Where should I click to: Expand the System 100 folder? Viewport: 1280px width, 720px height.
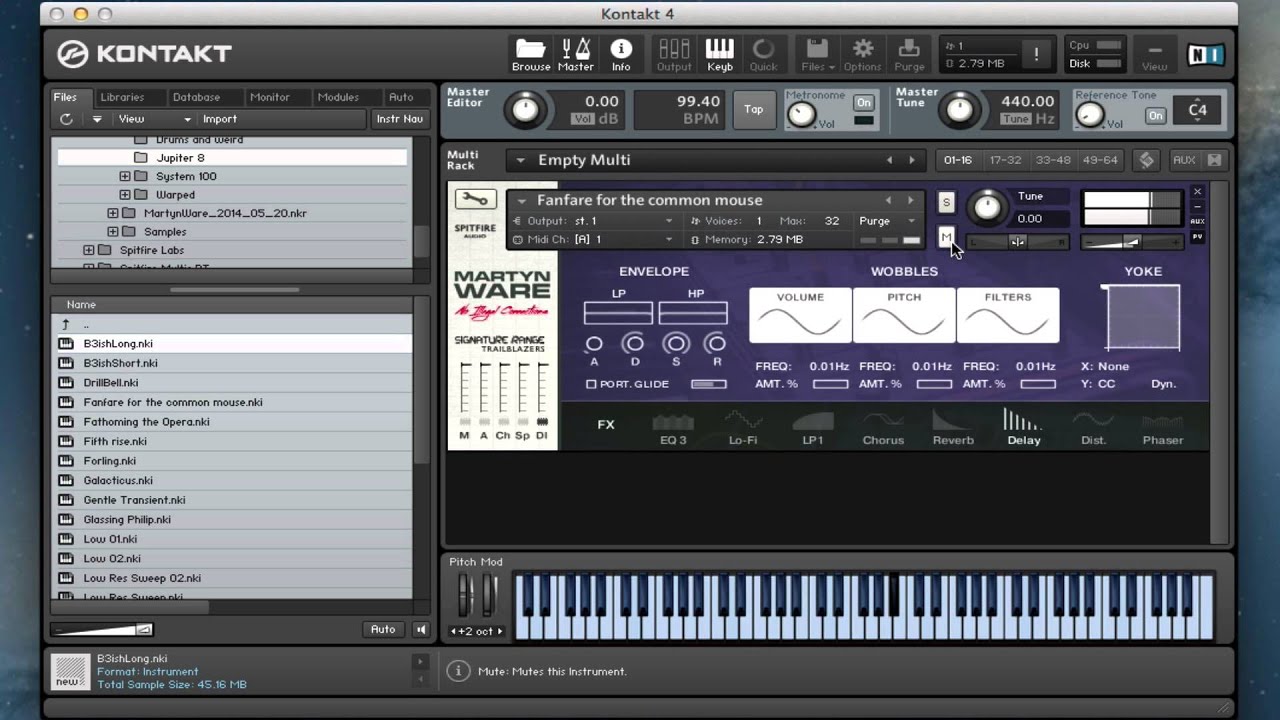point(125,176)
